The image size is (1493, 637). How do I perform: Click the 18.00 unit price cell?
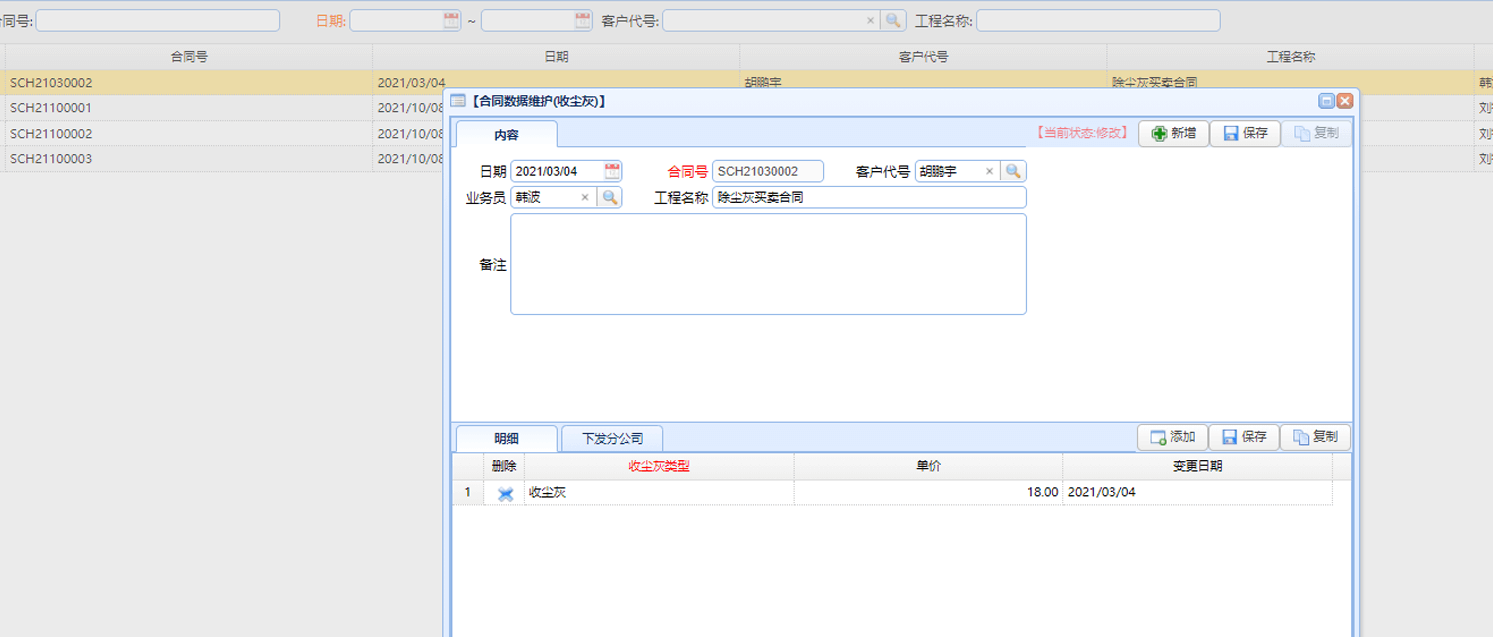[x=928, y=492]
